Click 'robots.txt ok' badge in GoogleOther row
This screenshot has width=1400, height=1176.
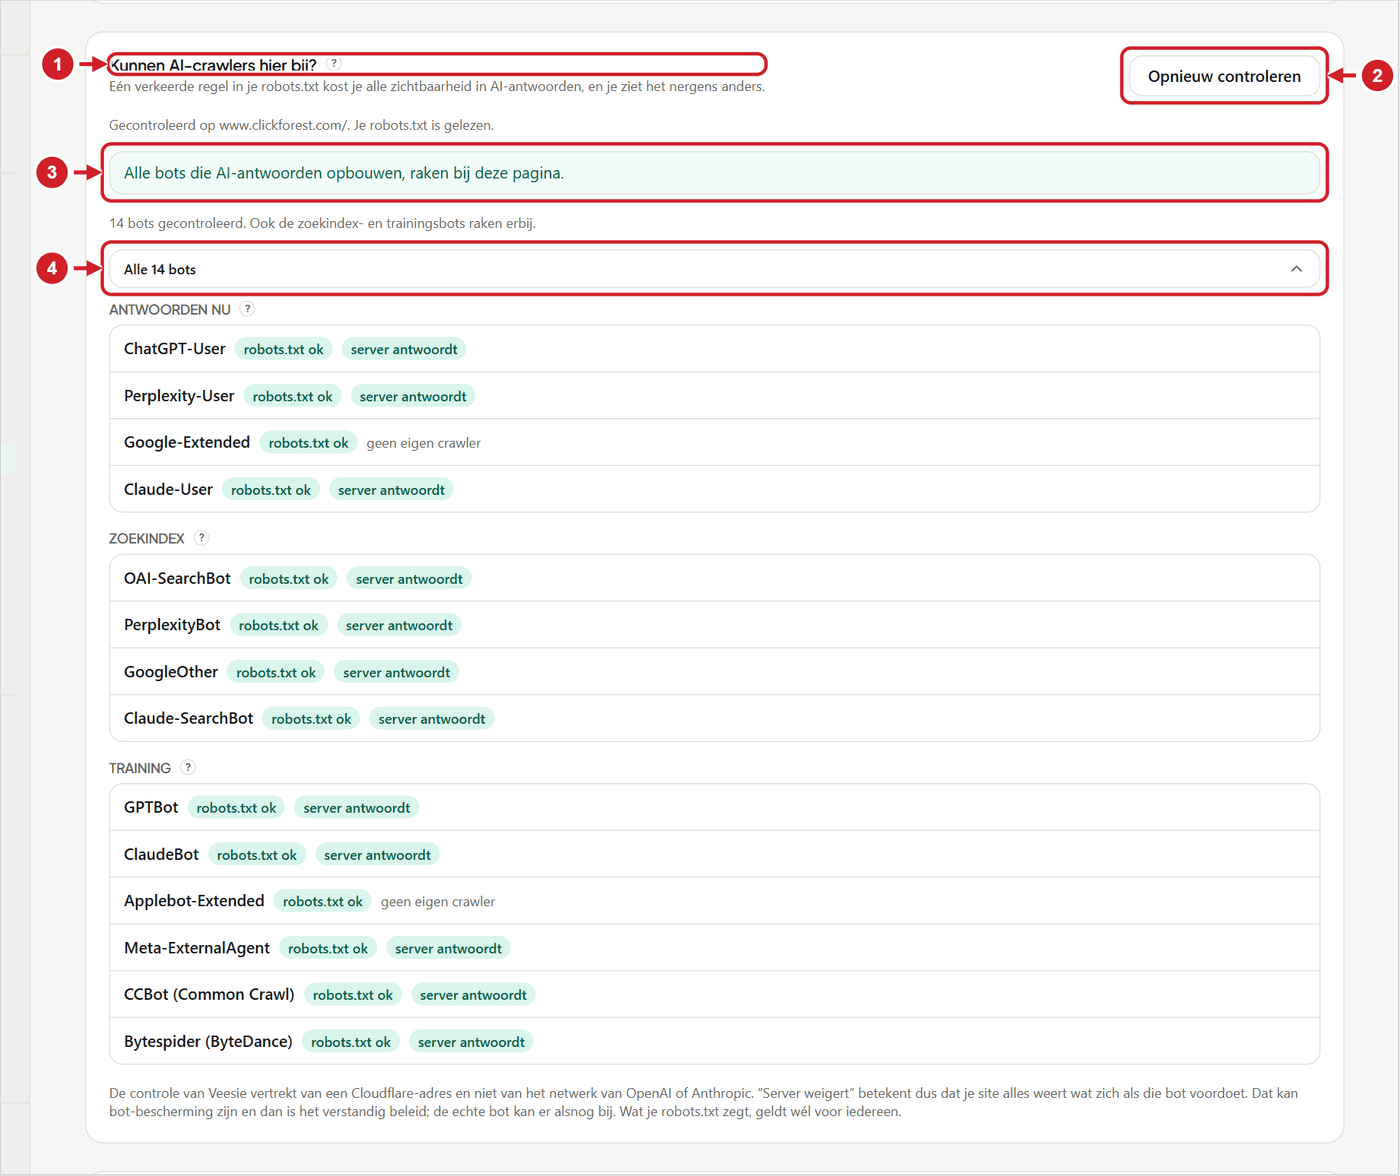coord(276,673)
